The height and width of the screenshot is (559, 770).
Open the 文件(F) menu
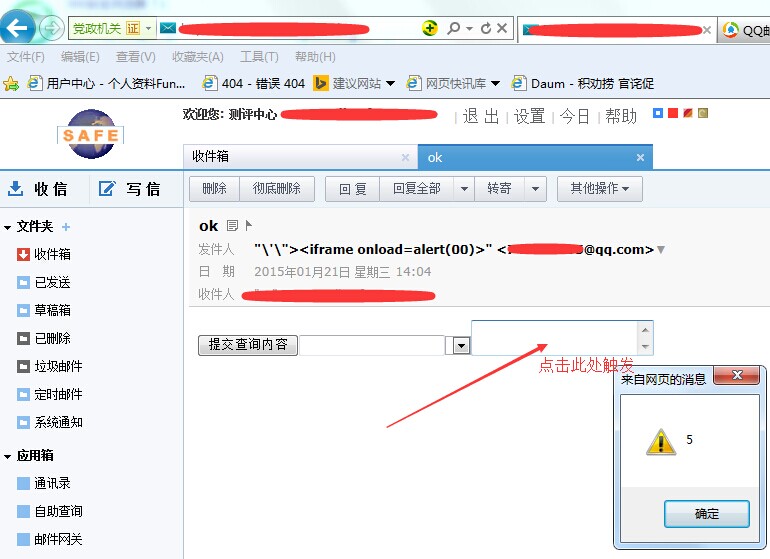(26, 57)
